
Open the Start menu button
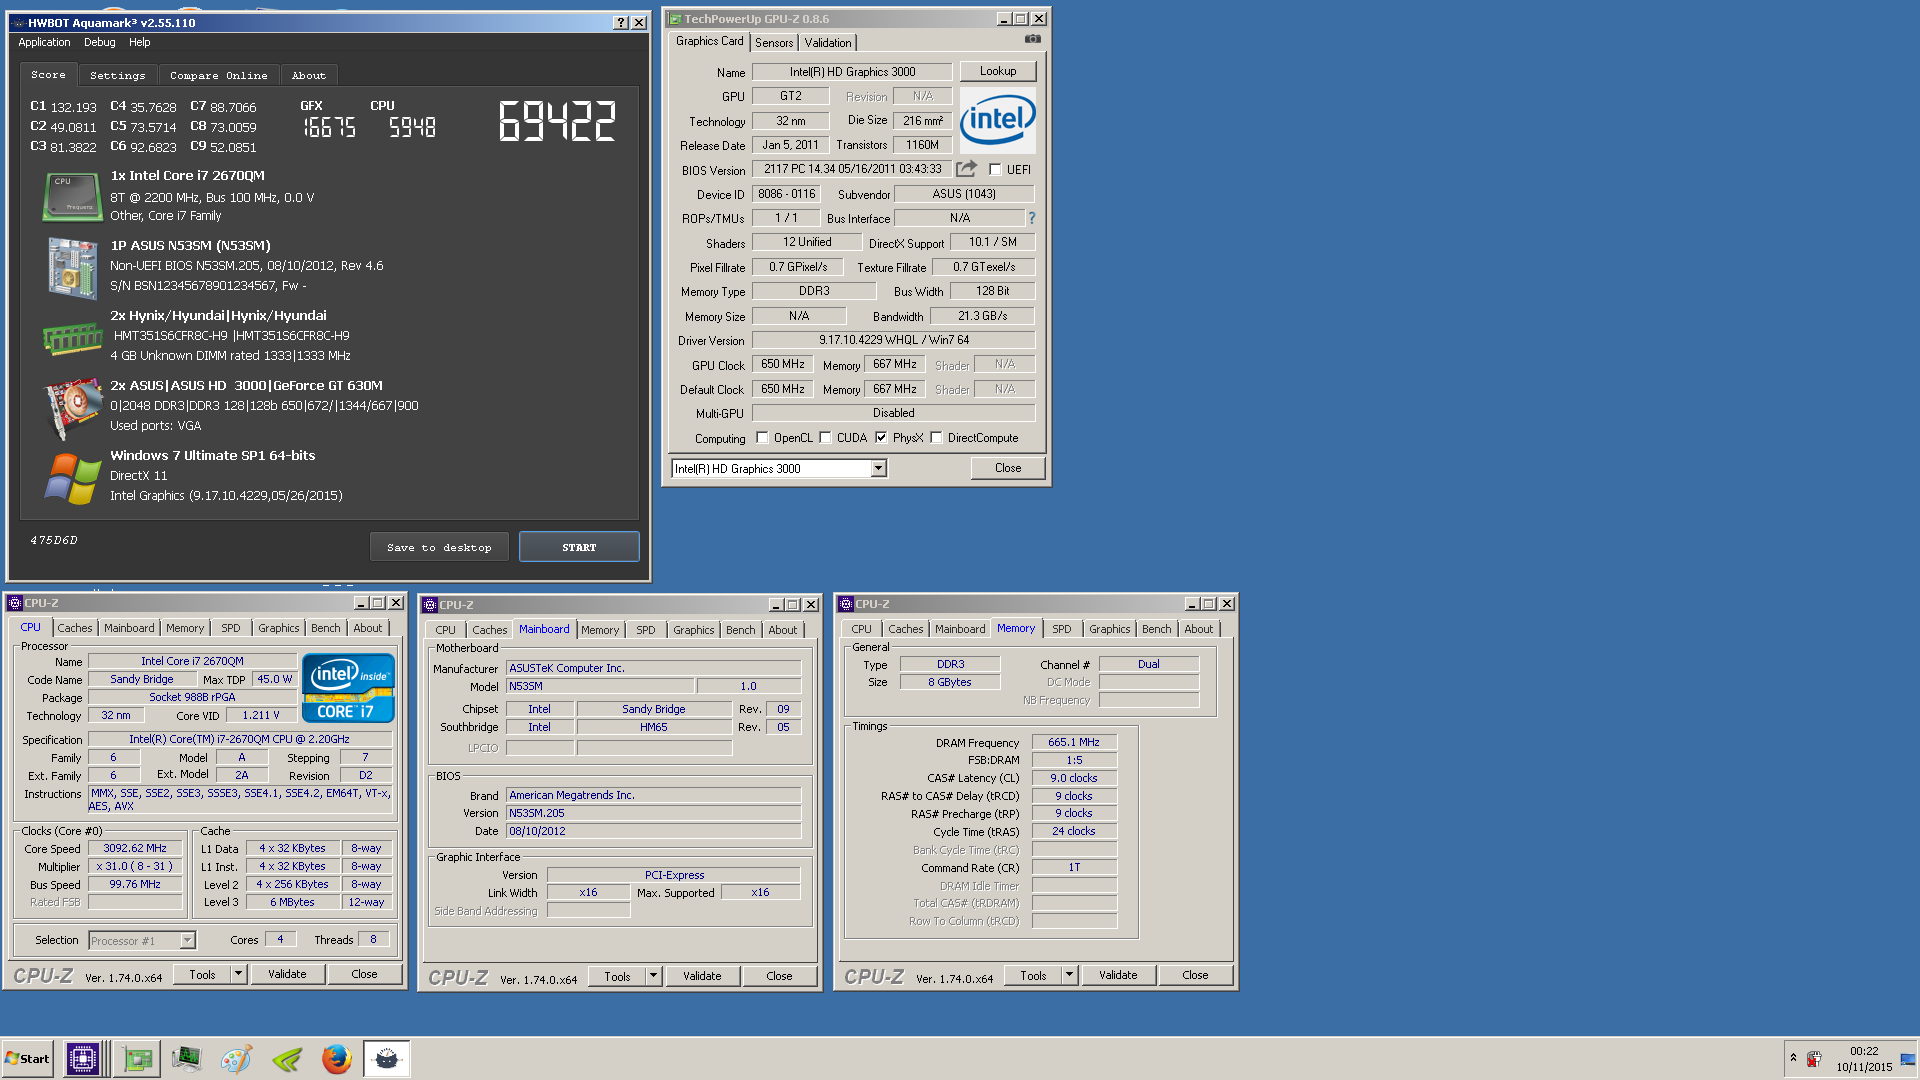pyautogui.click(x=27, y=1059)
